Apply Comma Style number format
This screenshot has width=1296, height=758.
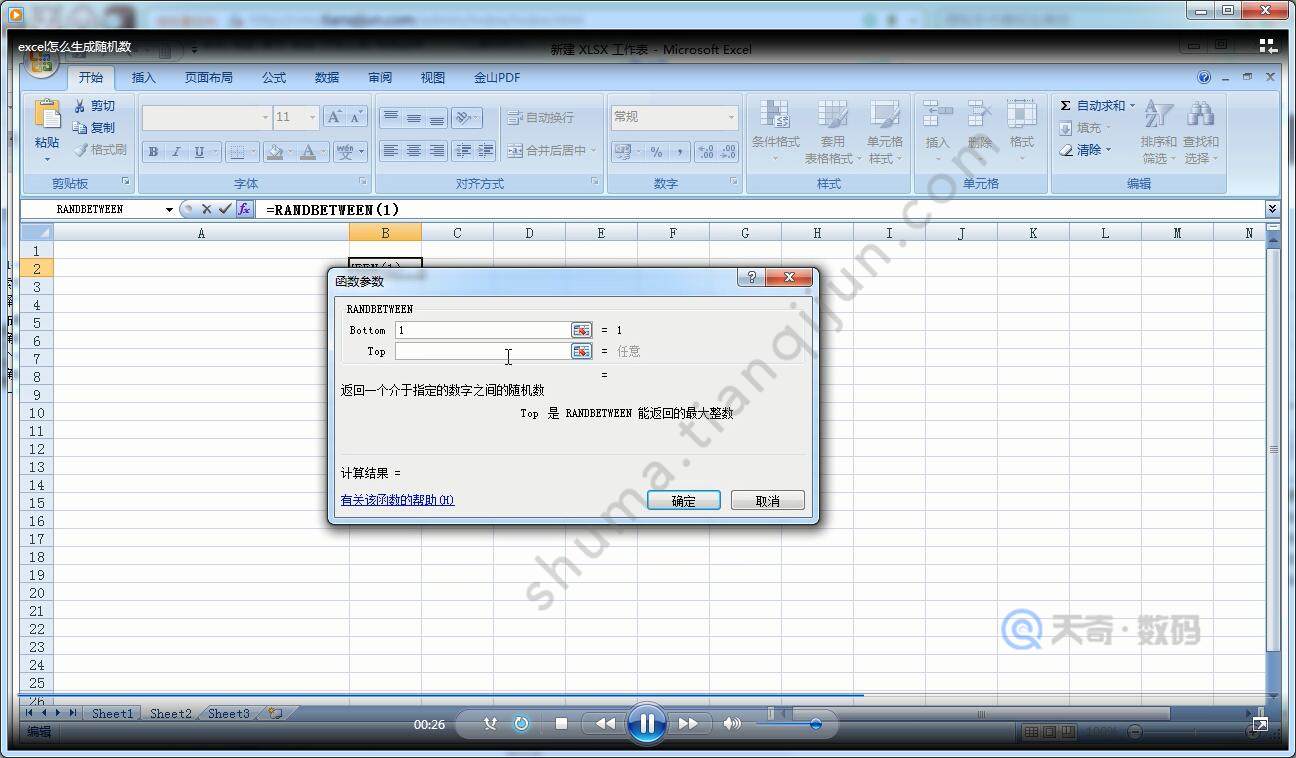[x=679, y=152]
